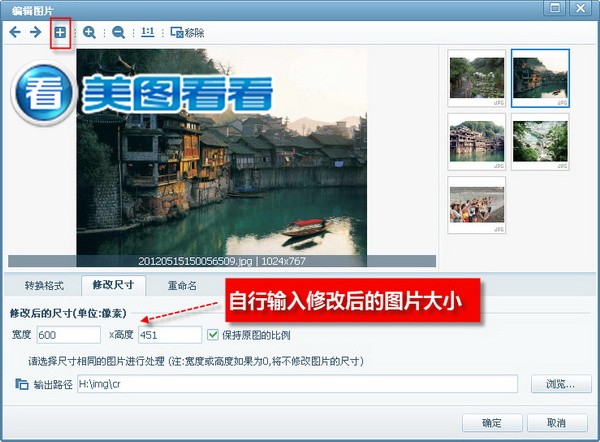Close the 编辑图片 dialog window
Viewport: 600px width, 442px height.
point(580,8)
